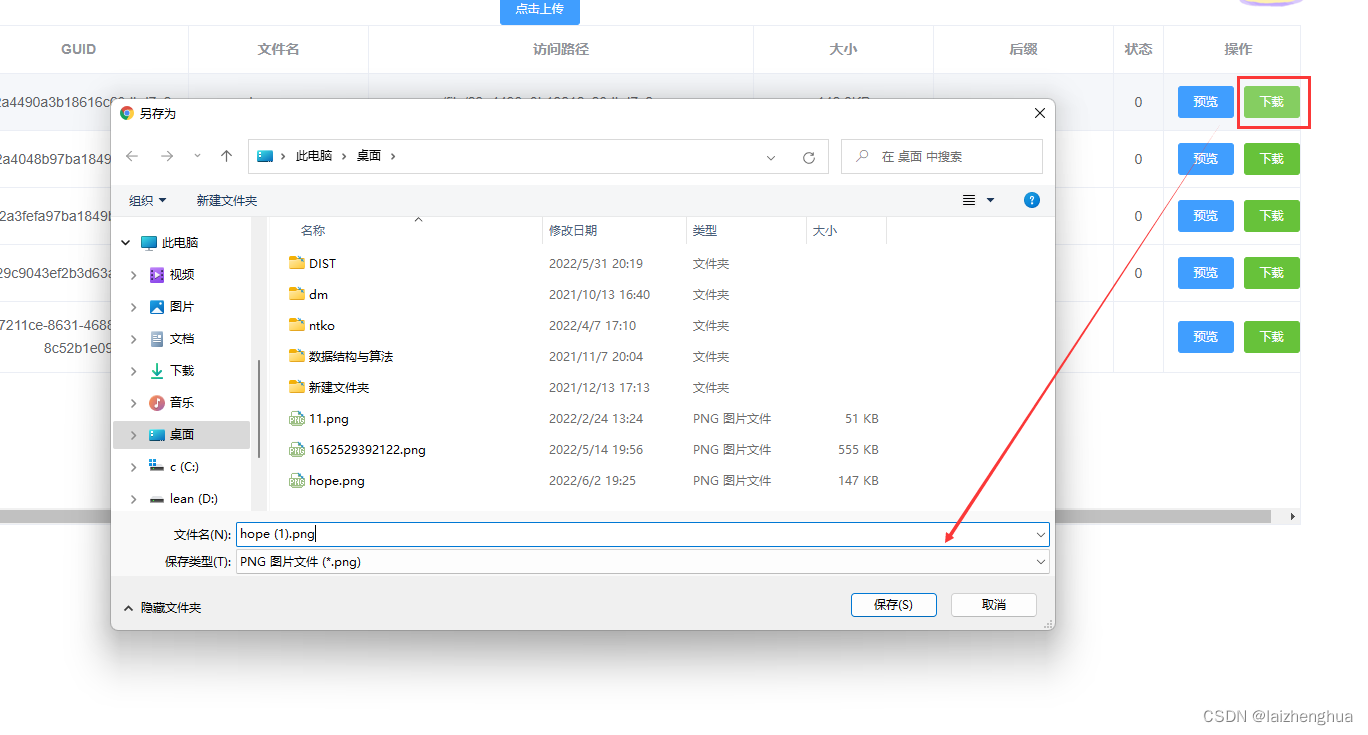The height and width of the screenshot is (735, 1368).
Task: Select 数据结构与算法 folder
Action: (x=351, y=357)
